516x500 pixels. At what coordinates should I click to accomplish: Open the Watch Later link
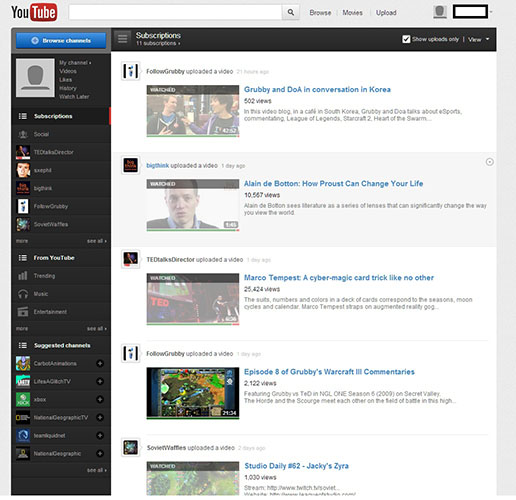pyautogui.click(x=74, y=97)
